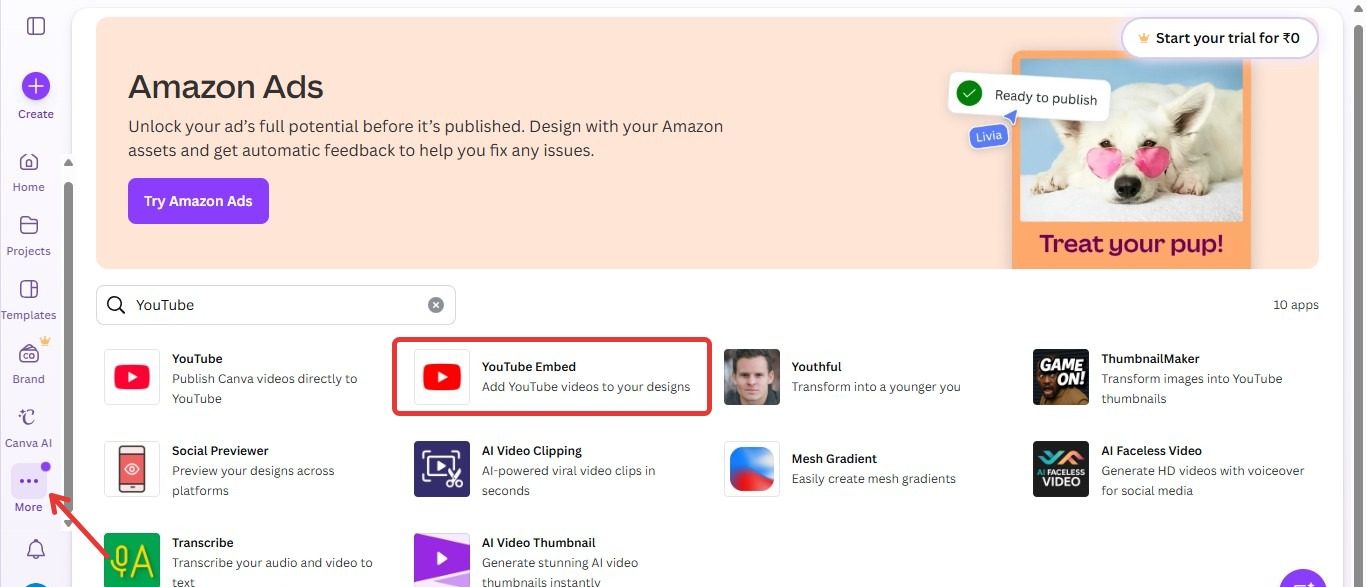1366x587 pixels.
Task: Click the ThumbnailMaker app icon
Action: coord(1061,377)
